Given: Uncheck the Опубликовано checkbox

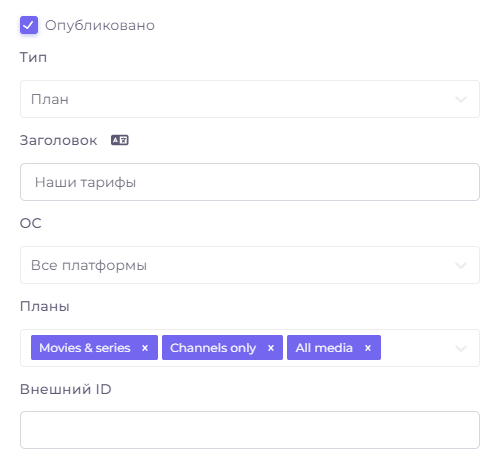Looking at the screenshot, I should pyautogui.click(x=29, y=25).
